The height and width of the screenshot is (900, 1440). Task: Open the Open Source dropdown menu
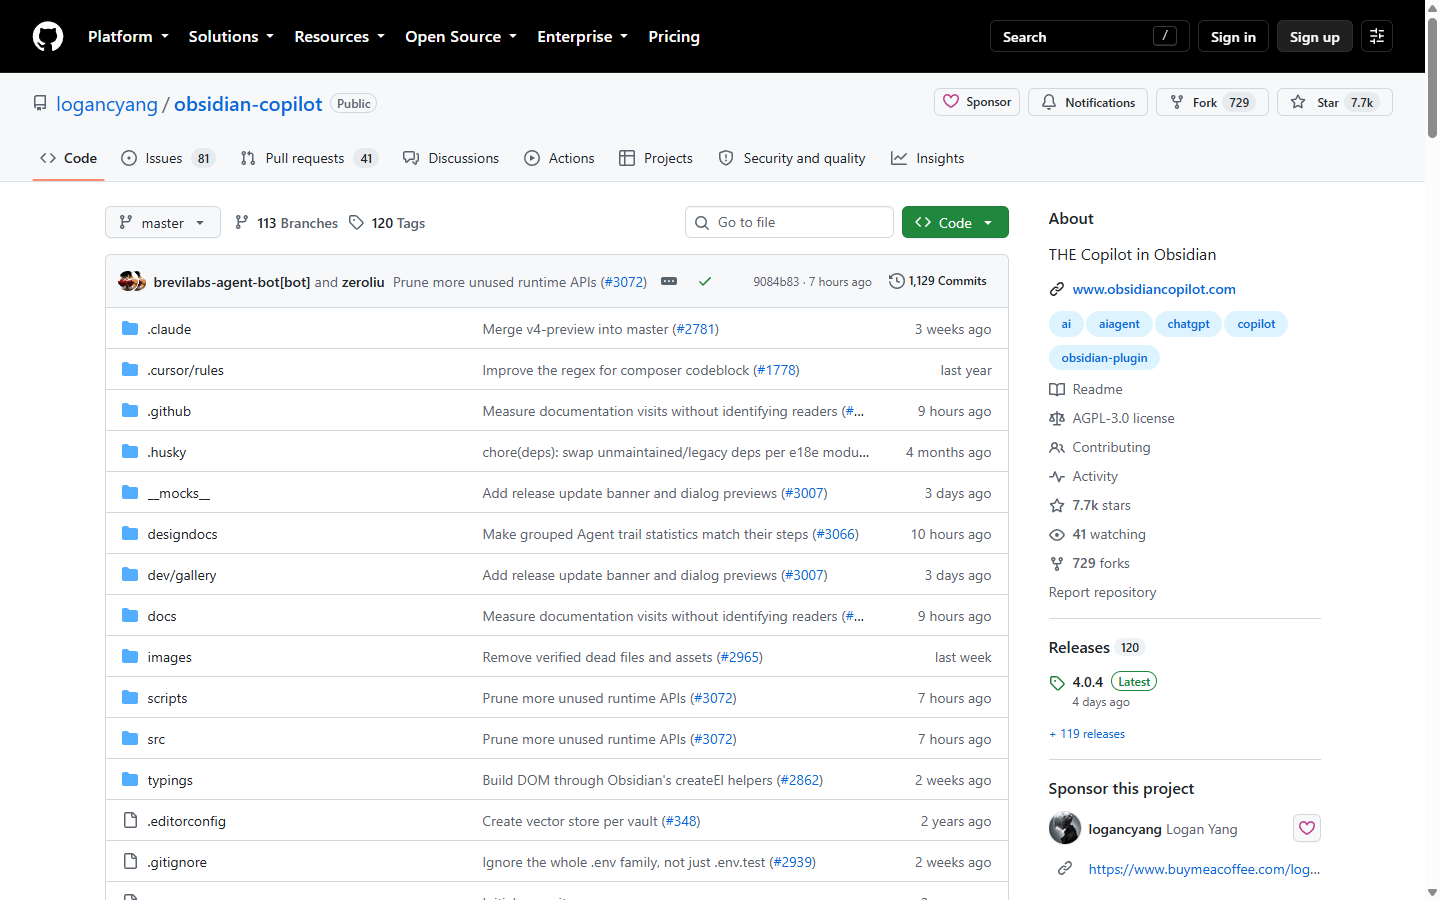click(x=461, y=36)
